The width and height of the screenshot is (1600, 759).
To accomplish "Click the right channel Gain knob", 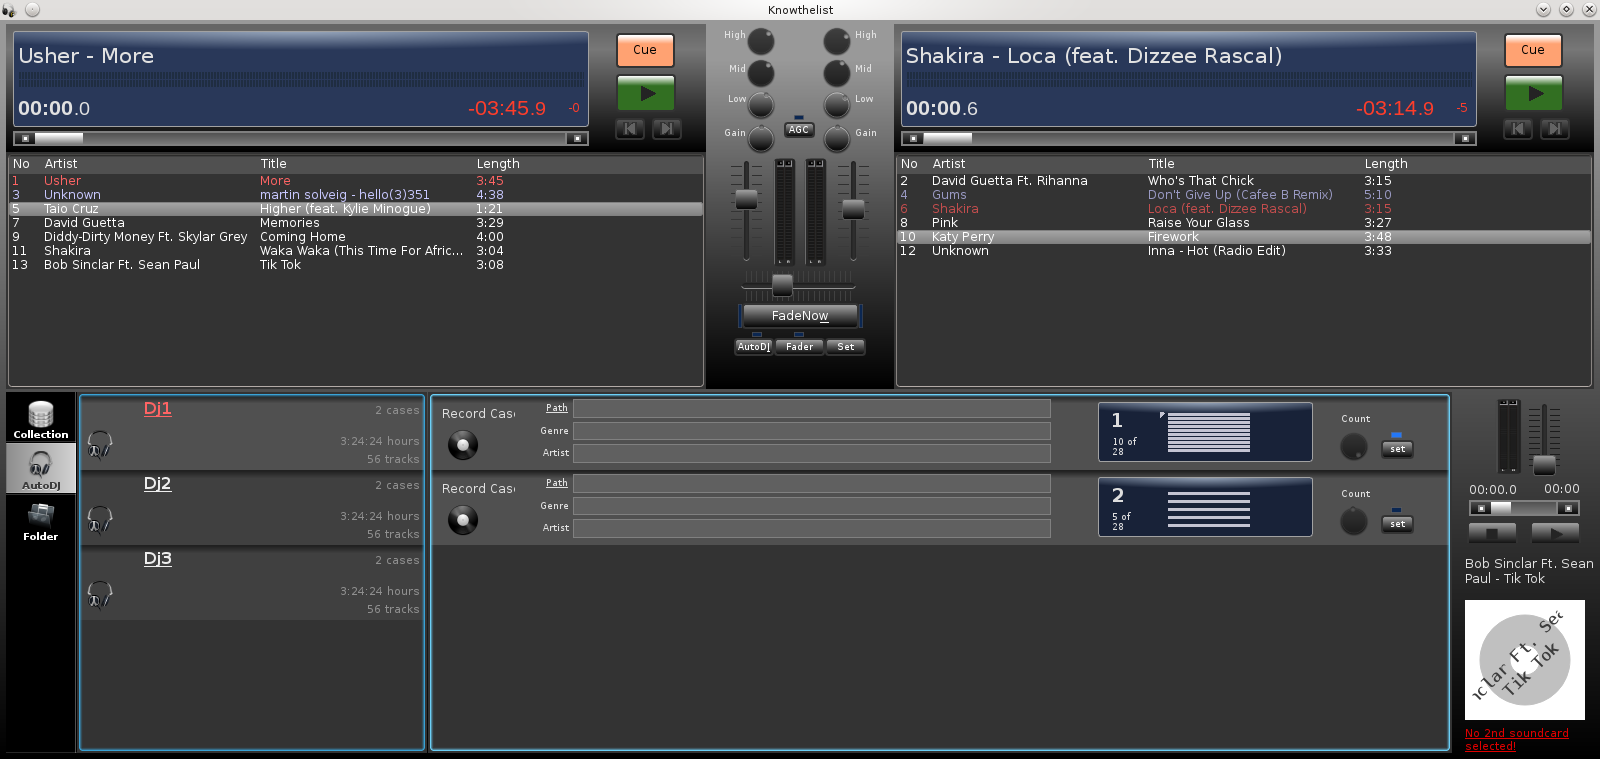I will [837, 138].
